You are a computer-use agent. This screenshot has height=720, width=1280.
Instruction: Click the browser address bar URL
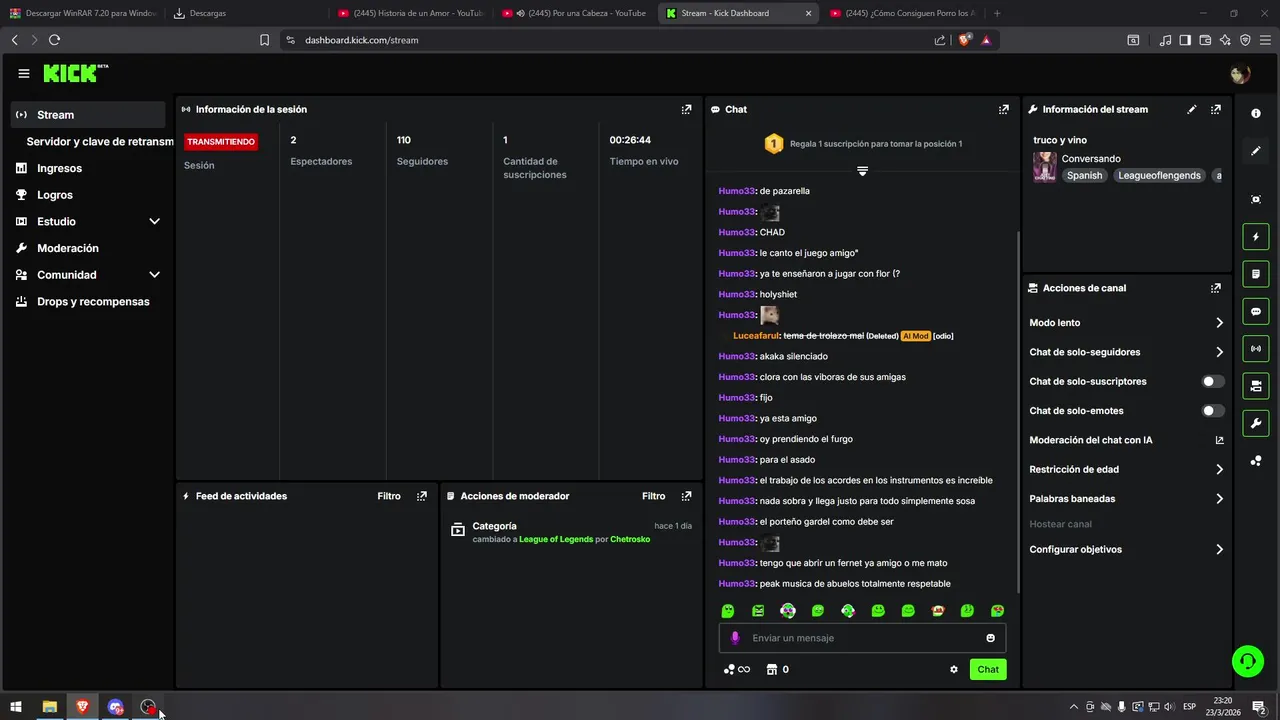(x=362, y=40)
